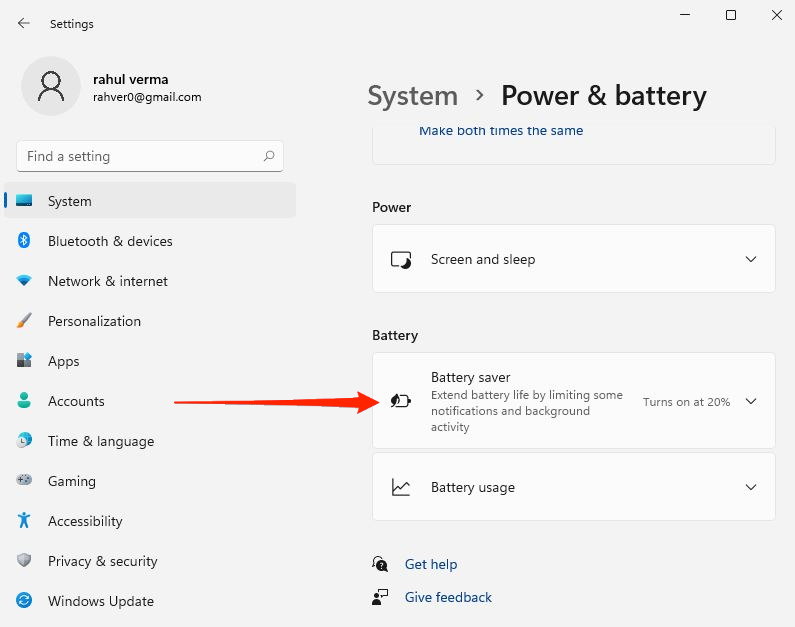Select Time & language in sidebar

(101, 441)
